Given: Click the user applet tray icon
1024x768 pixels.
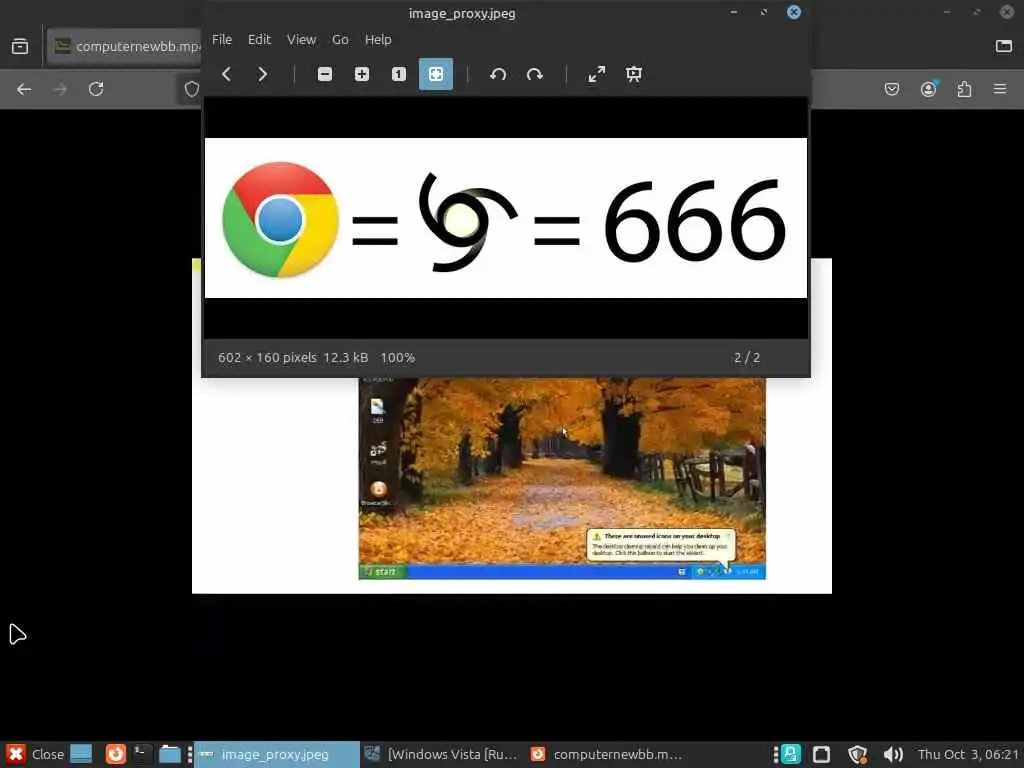Looking at the screenshot, I should (790, 755).
